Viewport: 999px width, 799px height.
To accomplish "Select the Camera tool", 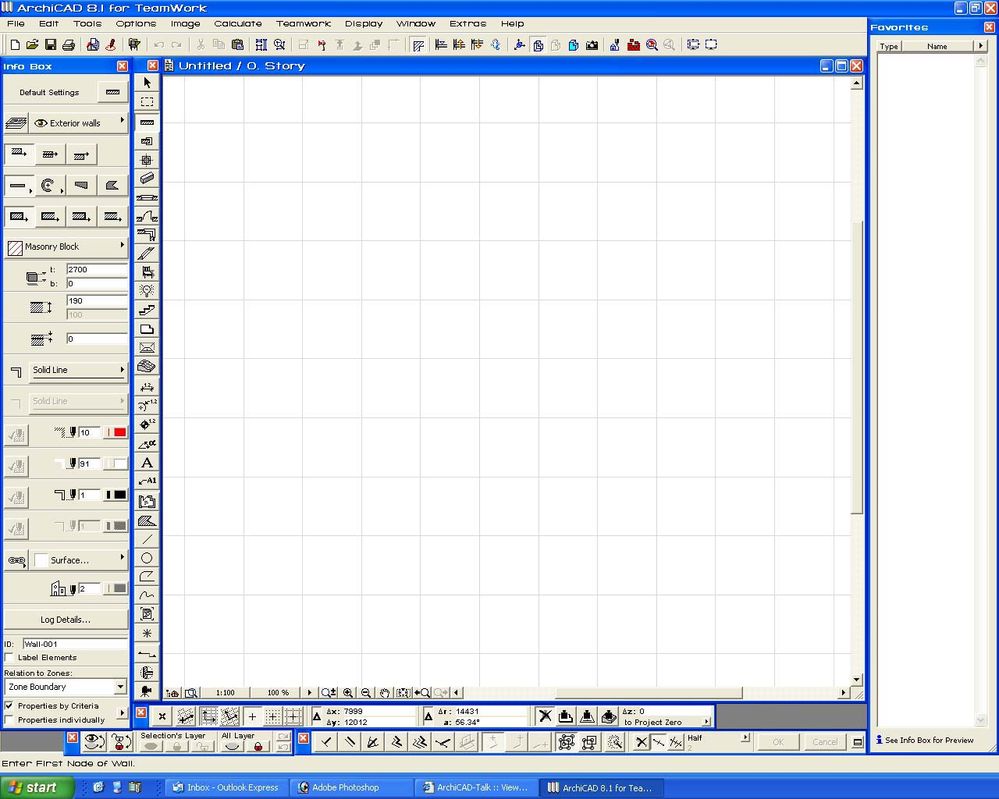I will click(146, 690).
